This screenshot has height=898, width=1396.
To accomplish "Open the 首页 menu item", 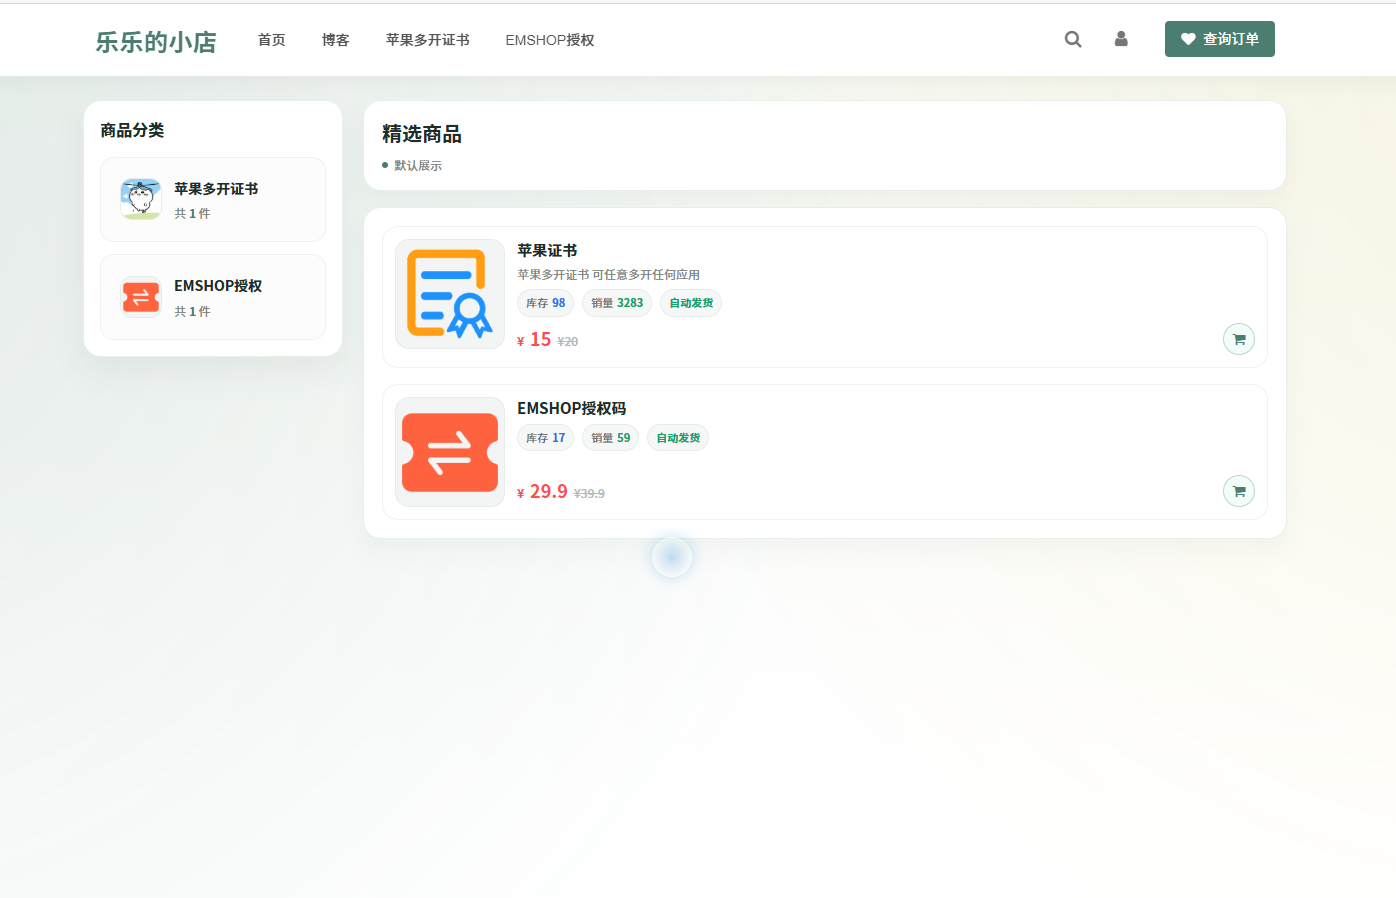I will 271,40.
